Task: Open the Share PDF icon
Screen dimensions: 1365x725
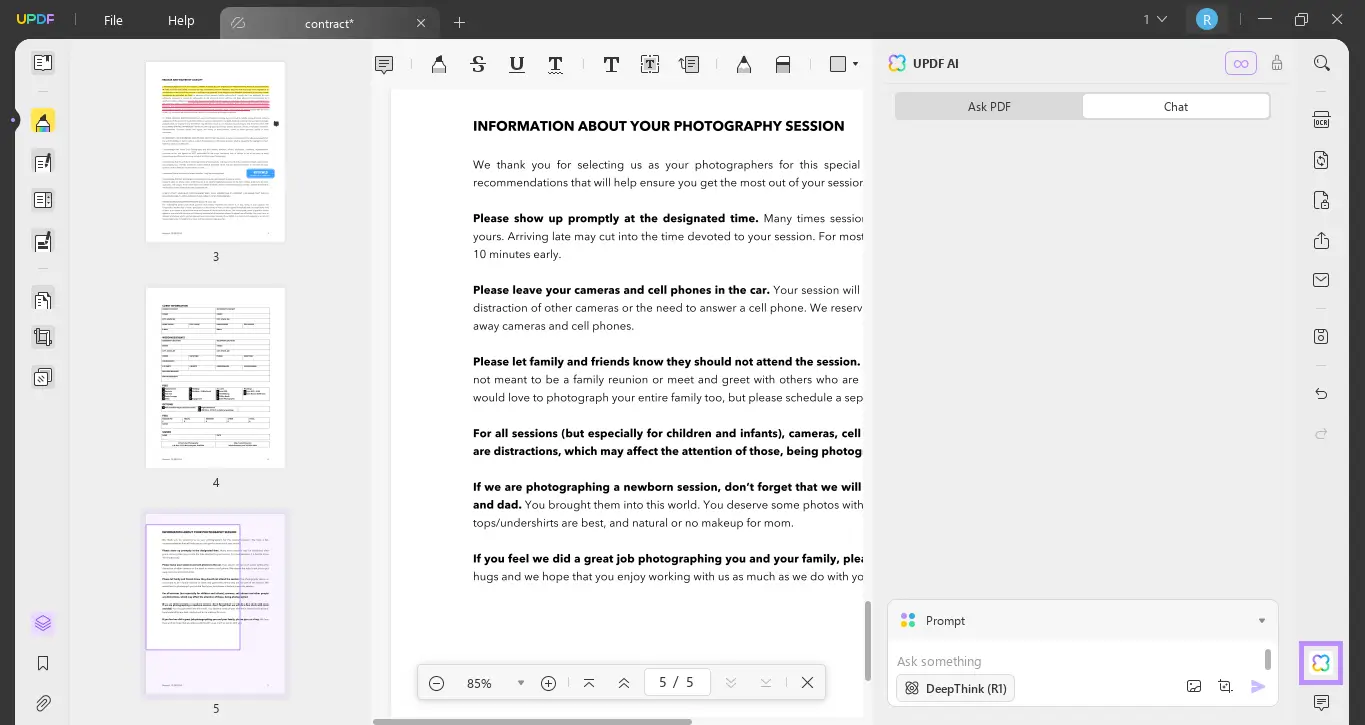Action: click(x=1322, y=241)
